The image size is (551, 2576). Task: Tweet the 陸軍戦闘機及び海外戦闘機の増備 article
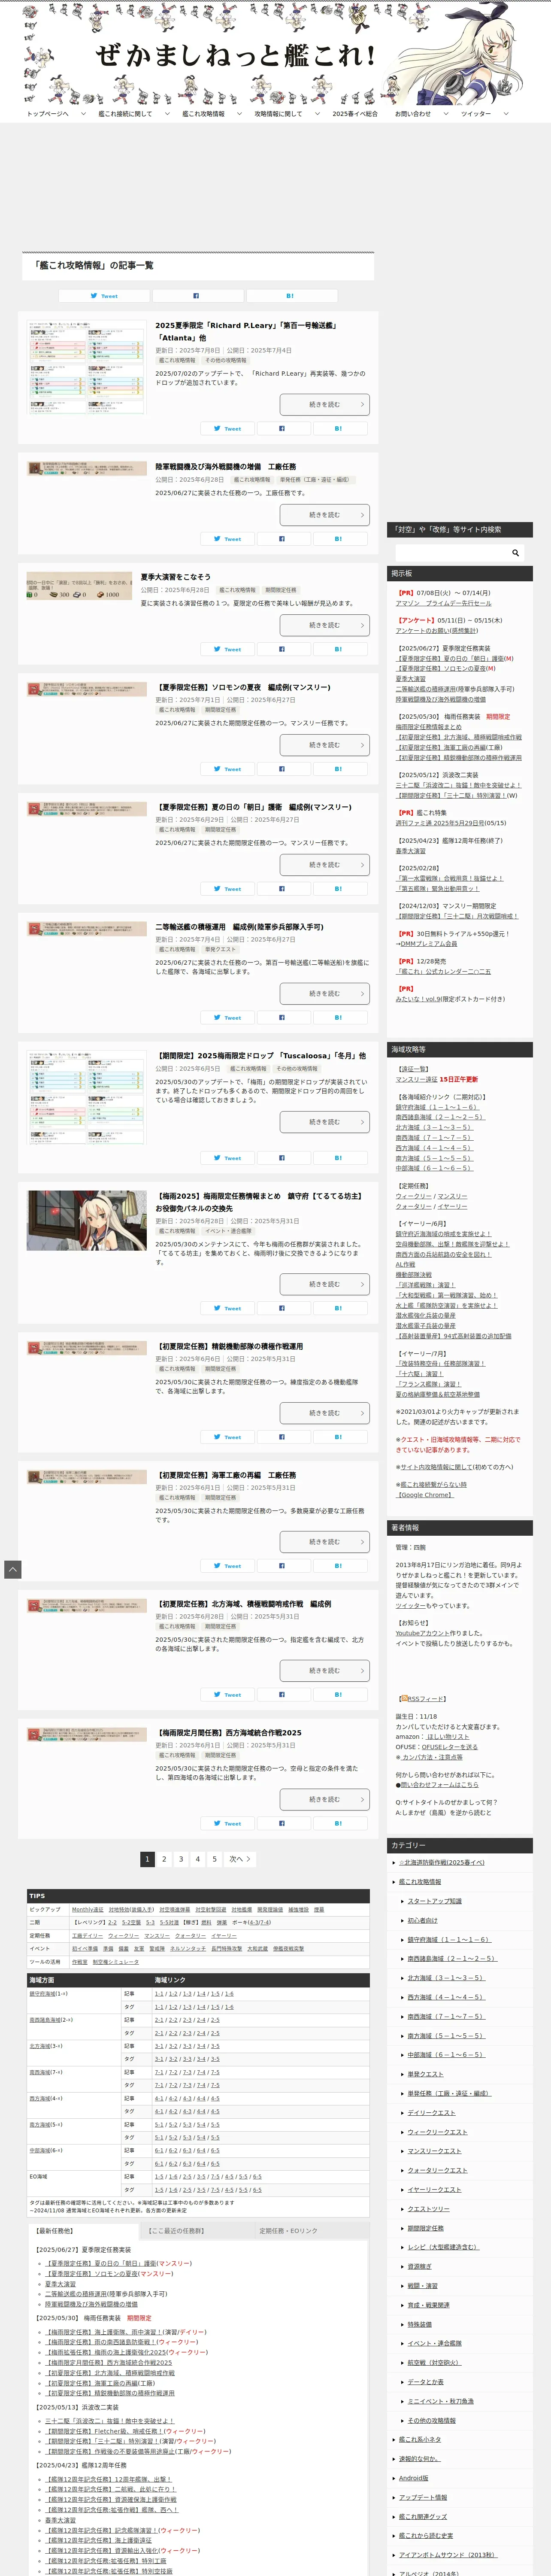(227, 539)
